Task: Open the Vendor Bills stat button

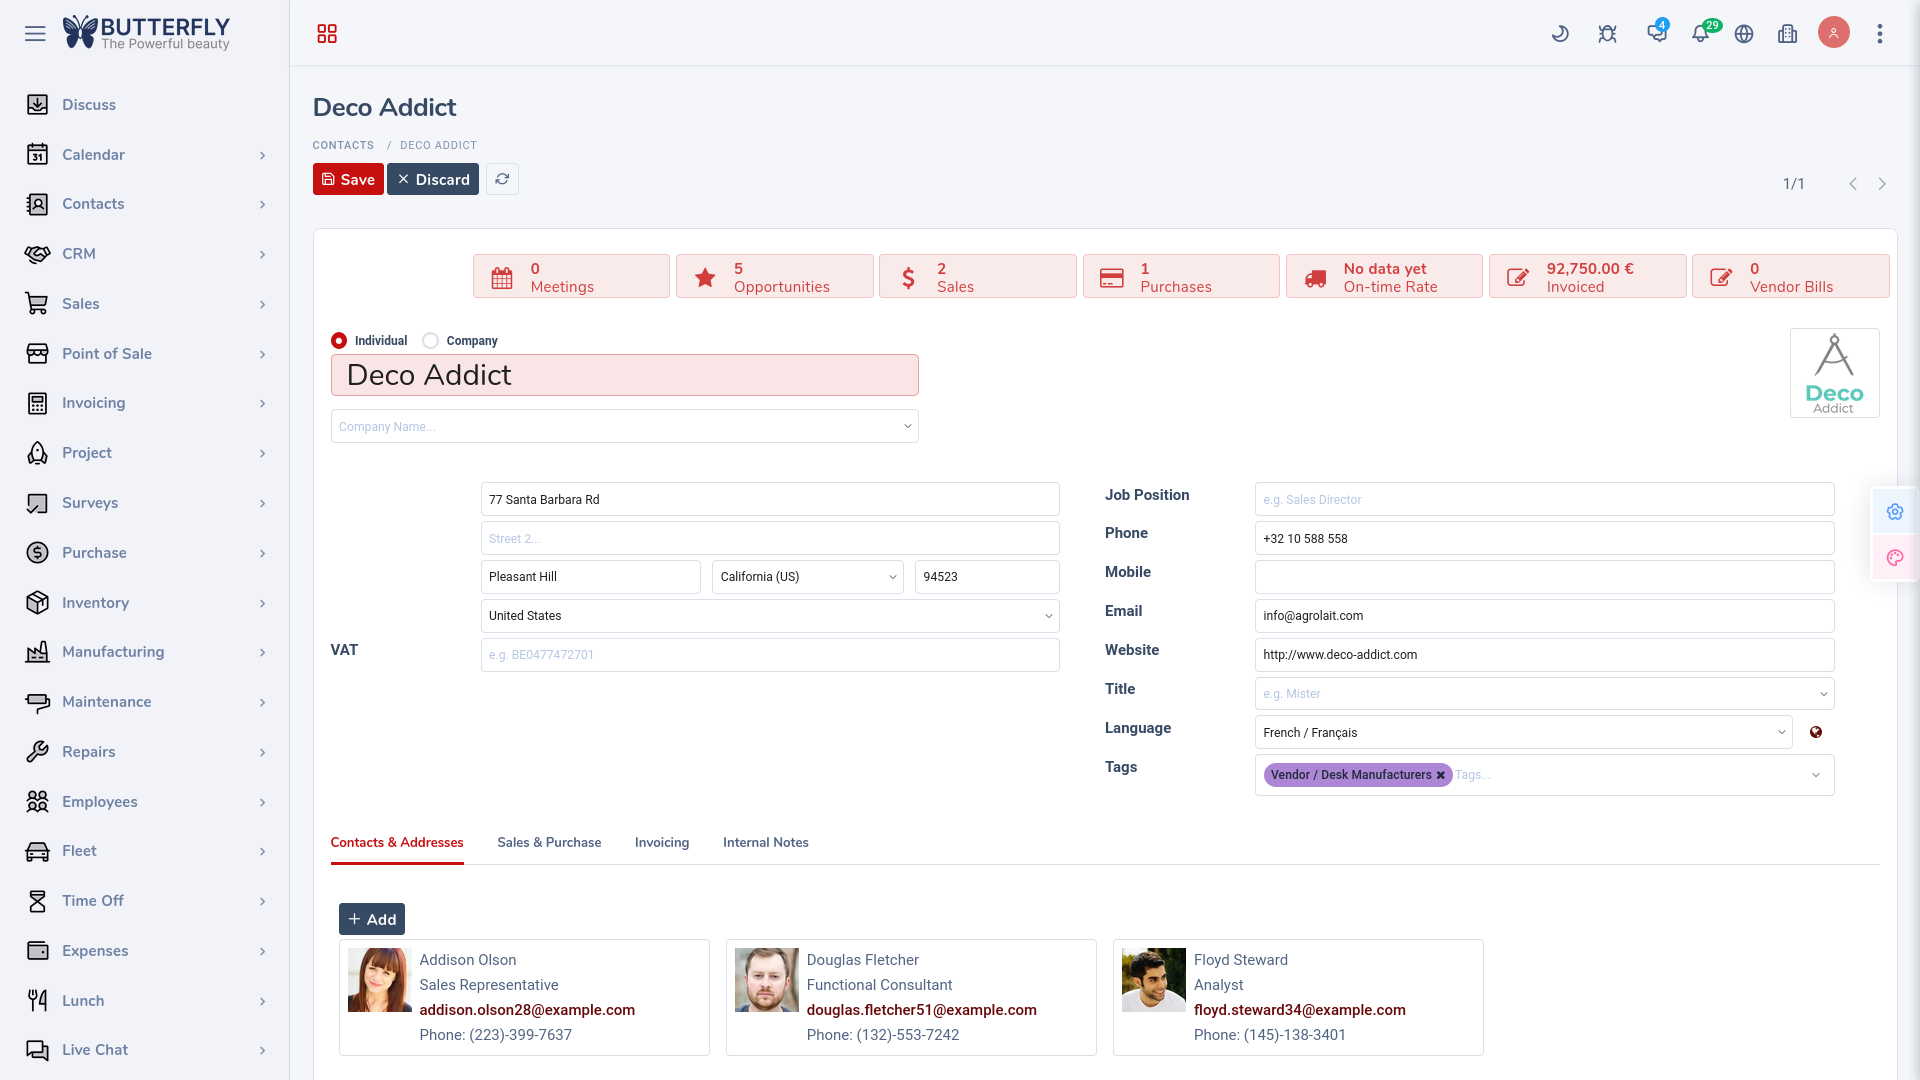Action: click(x=1791, y=277)
